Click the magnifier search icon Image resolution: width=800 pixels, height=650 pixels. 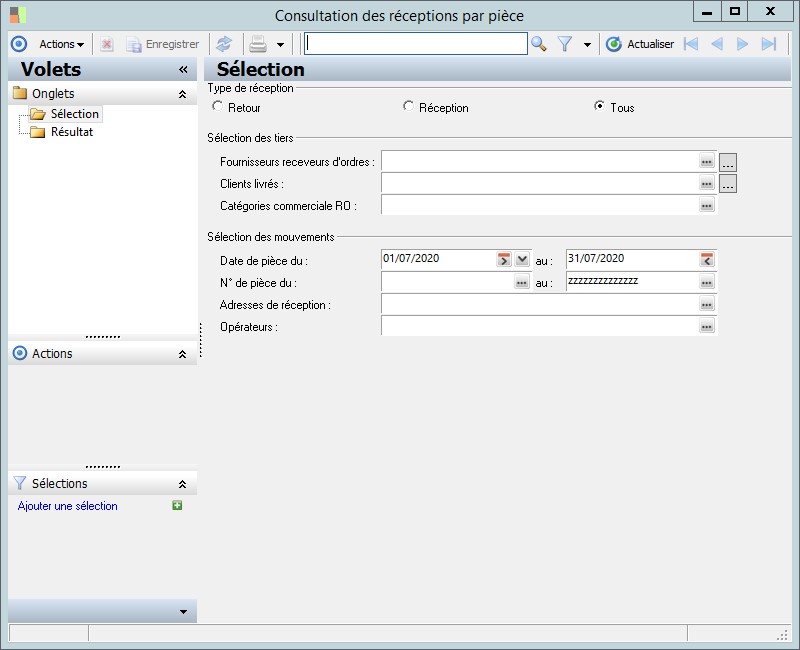tap(539, 44)
